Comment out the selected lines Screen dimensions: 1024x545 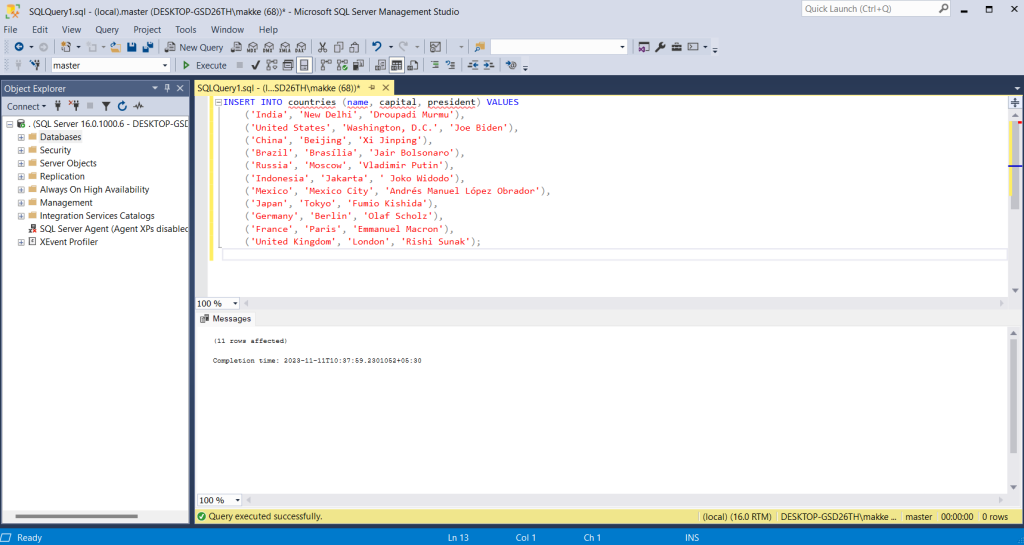434,65
